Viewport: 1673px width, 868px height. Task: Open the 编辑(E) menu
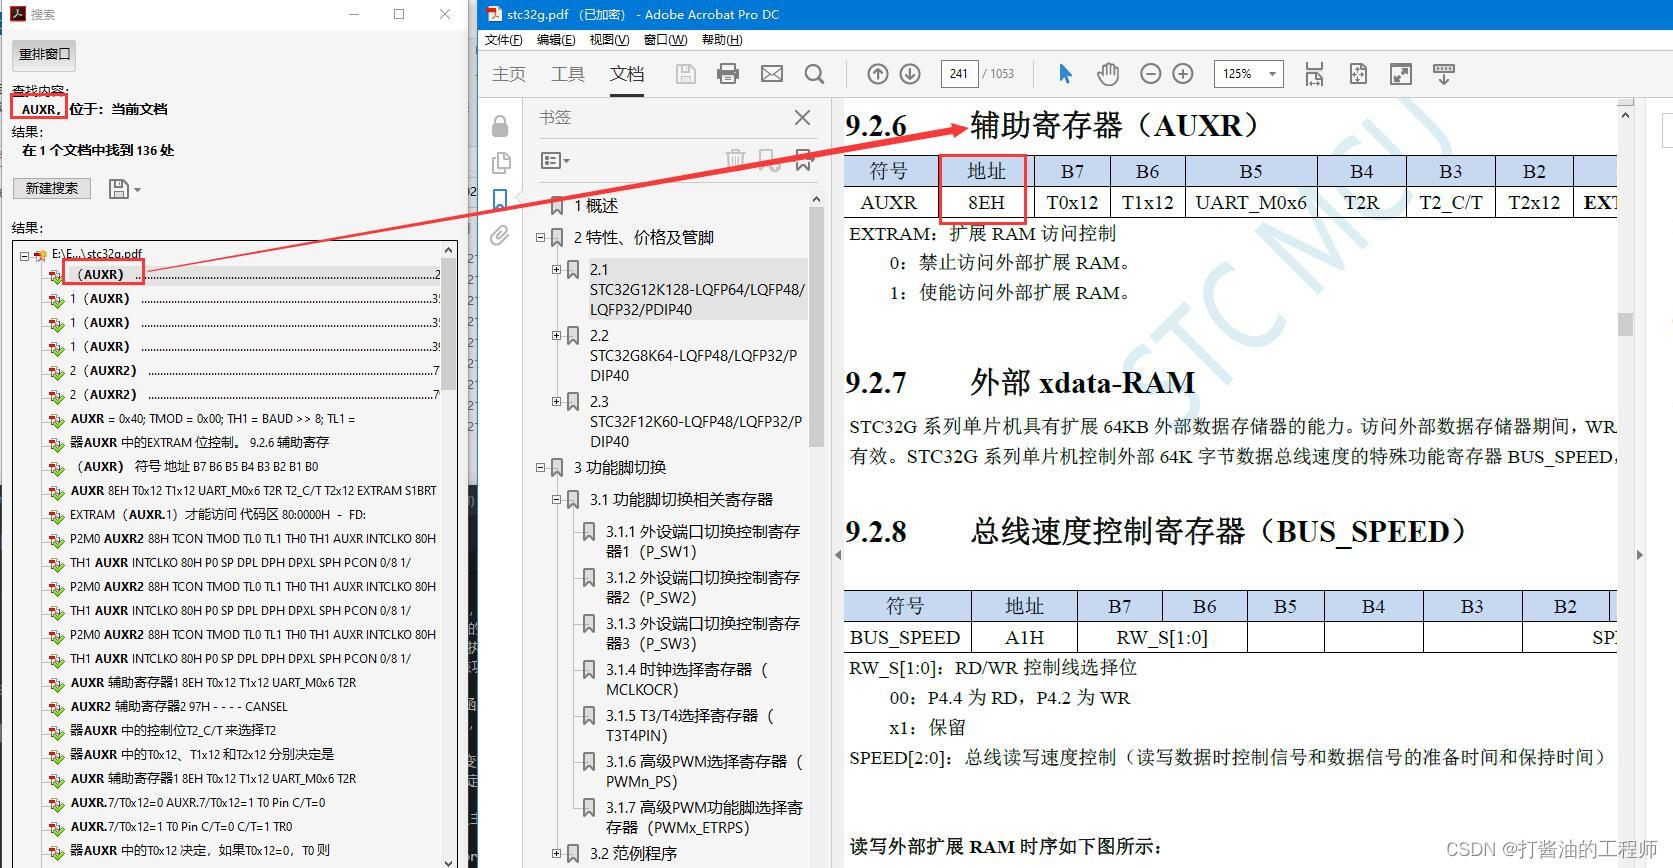tap(556, 40)
